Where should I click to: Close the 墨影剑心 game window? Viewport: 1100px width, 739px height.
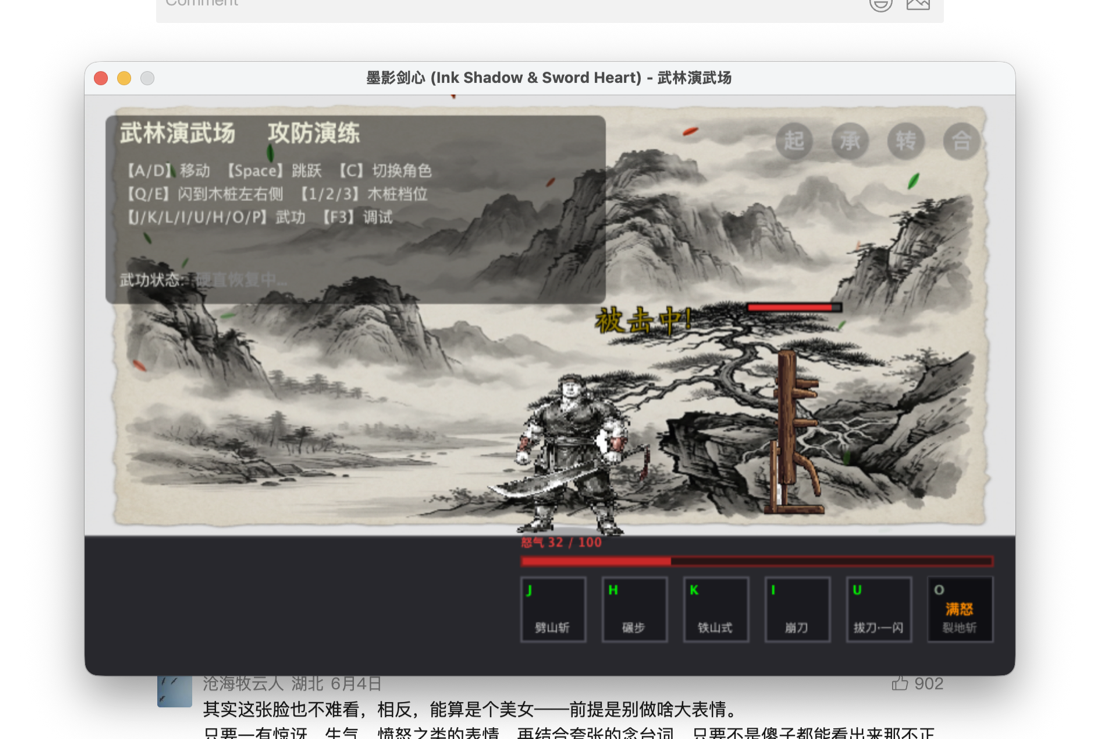(x=101, y=78)
